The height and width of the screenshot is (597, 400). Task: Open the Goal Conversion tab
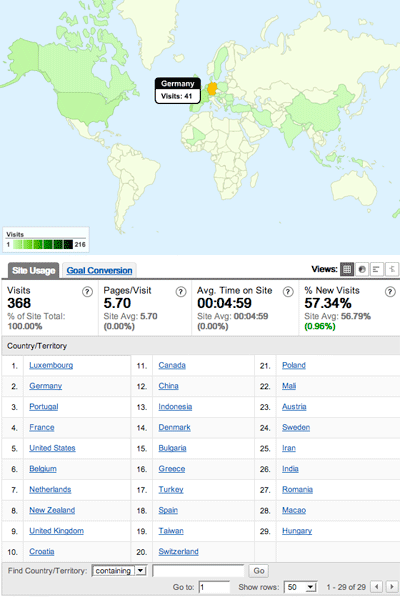tap(99, 270)
